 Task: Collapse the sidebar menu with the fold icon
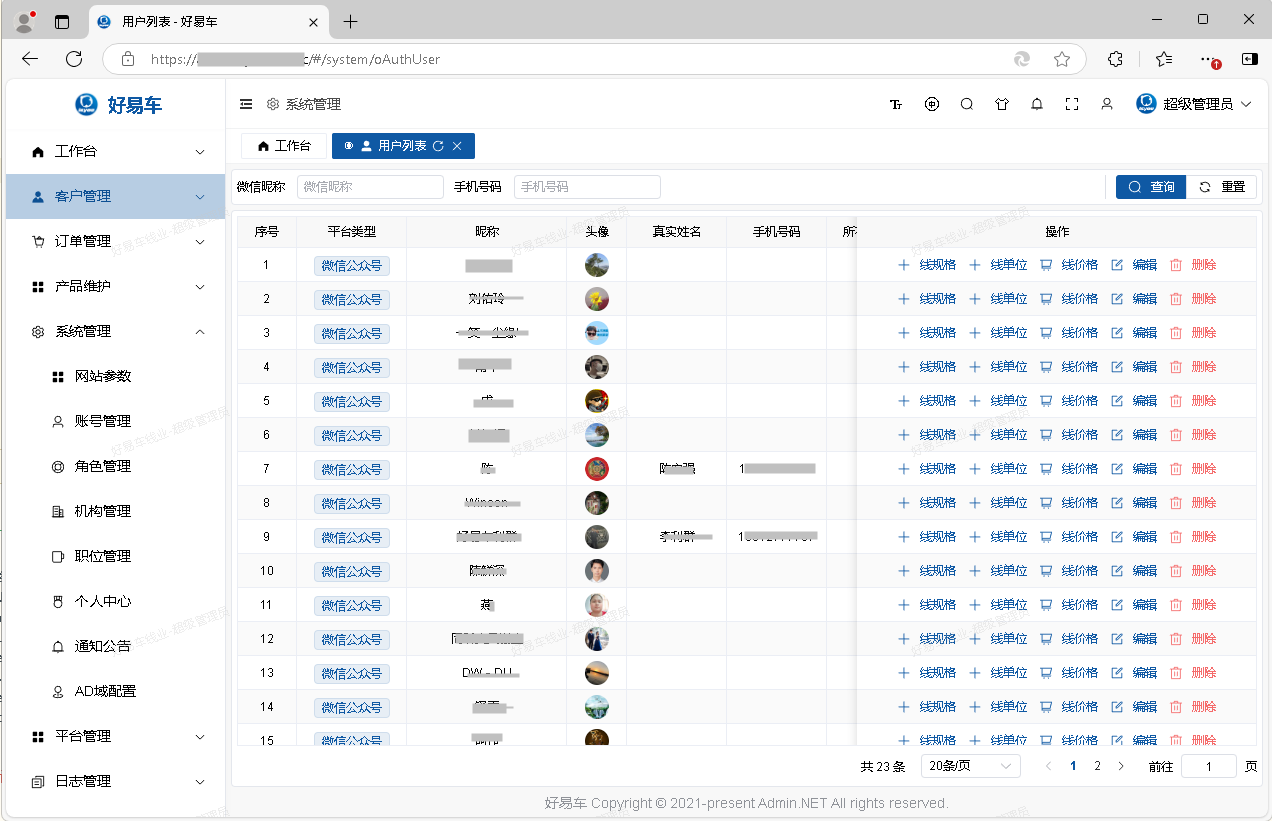[x=246, y=104]
